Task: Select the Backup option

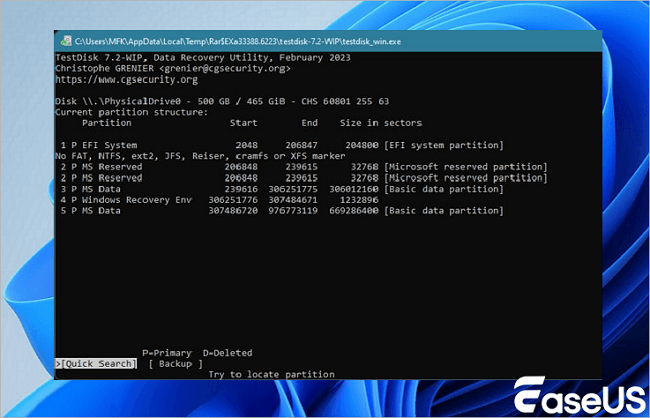Action: pos(175,364)
